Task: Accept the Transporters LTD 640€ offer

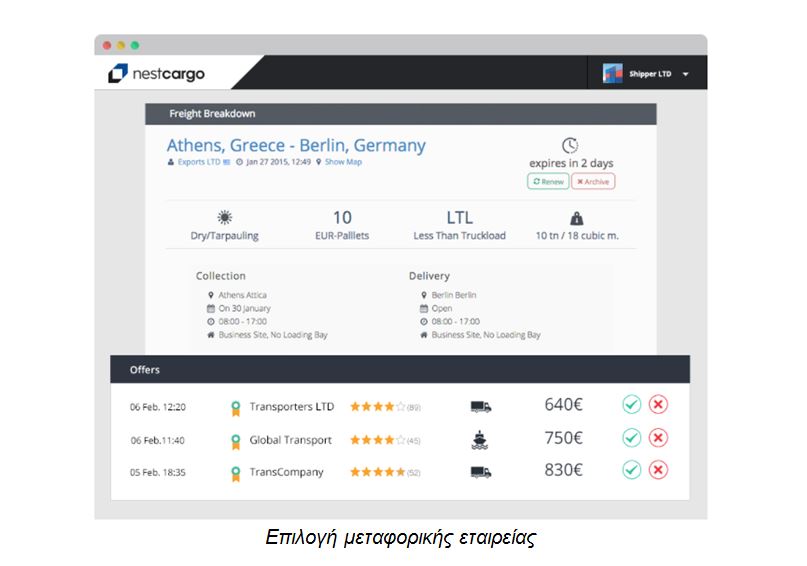Action: (x=631, y=405)
